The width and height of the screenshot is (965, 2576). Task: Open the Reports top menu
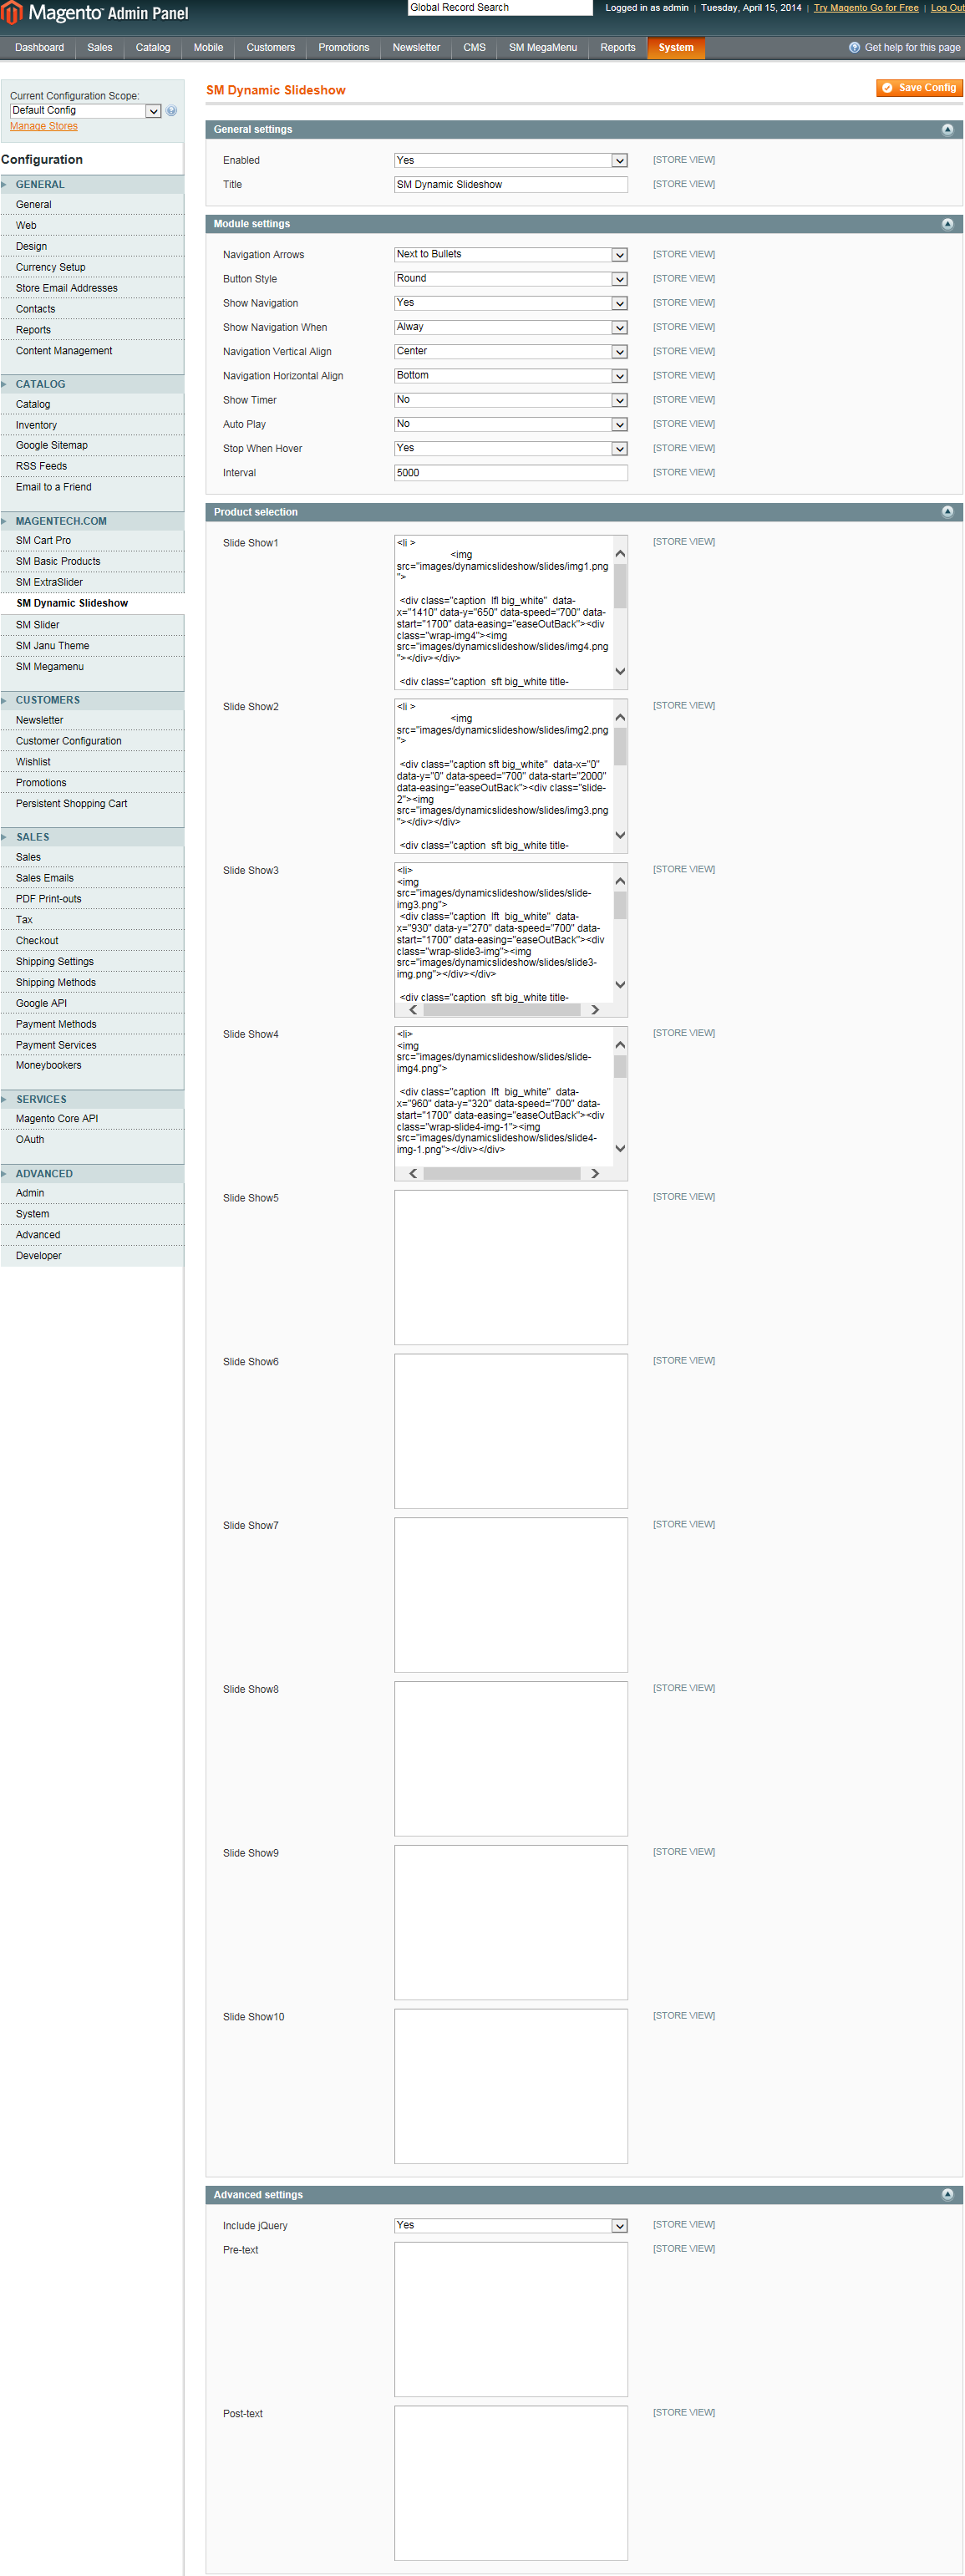click(x=618, y=47)
